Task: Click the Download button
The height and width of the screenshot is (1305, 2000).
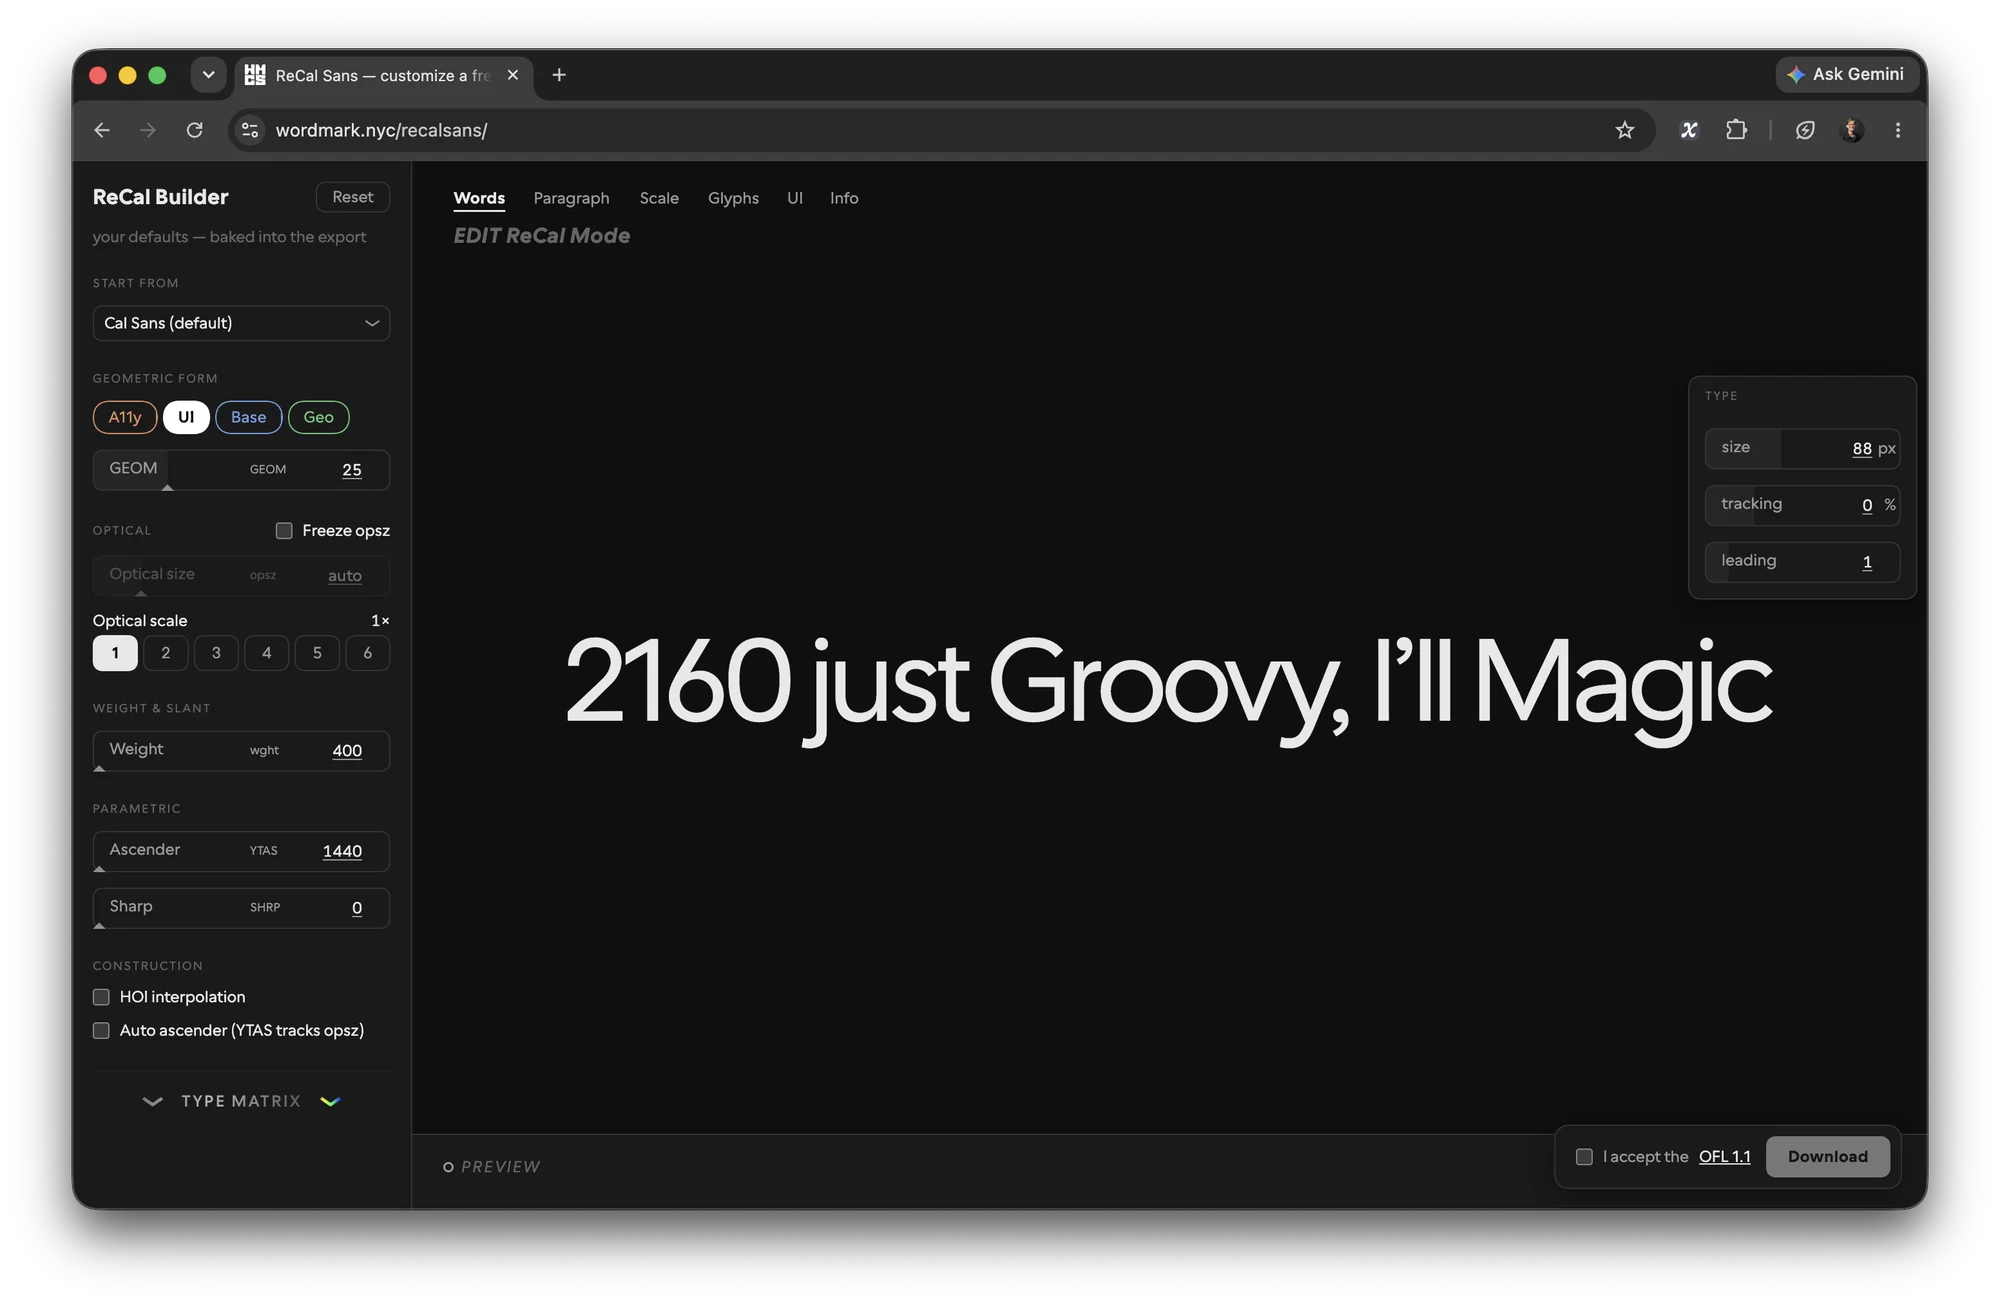Action: click(x=1827, y=1157)
